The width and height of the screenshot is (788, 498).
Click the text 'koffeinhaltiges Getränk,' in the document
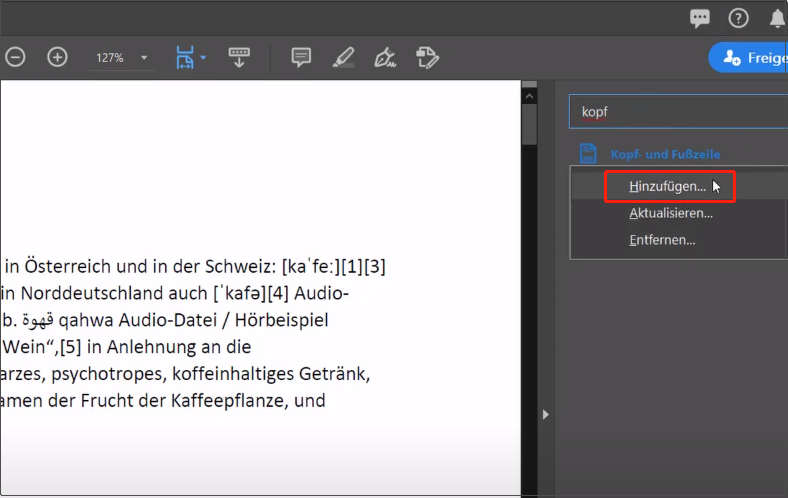point(271,374)
